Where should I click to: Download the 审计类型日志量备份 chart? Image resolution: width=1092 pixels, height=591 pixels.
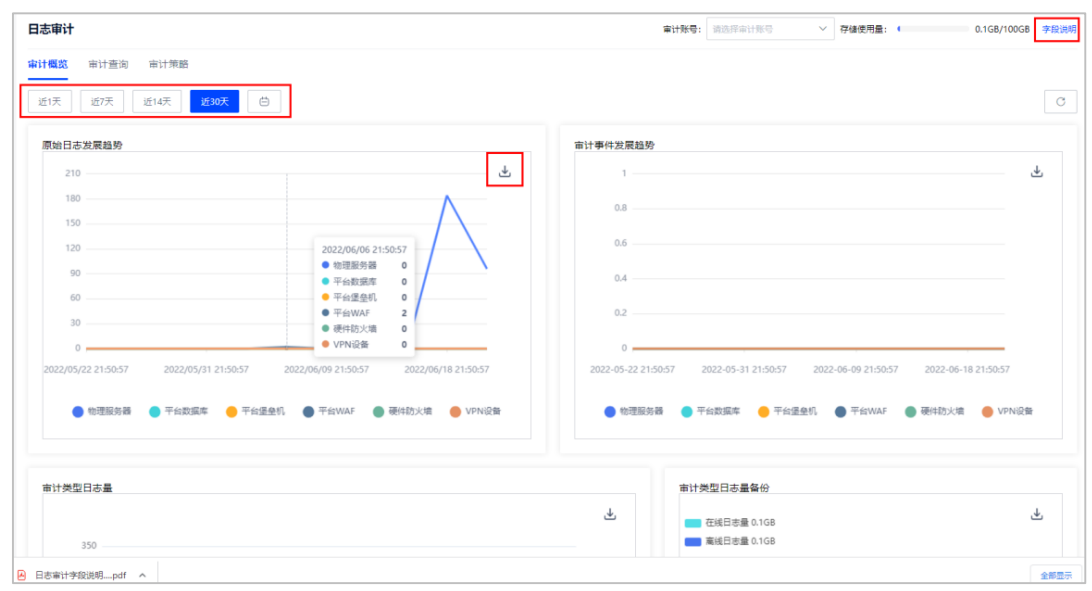pos(1037,514)
